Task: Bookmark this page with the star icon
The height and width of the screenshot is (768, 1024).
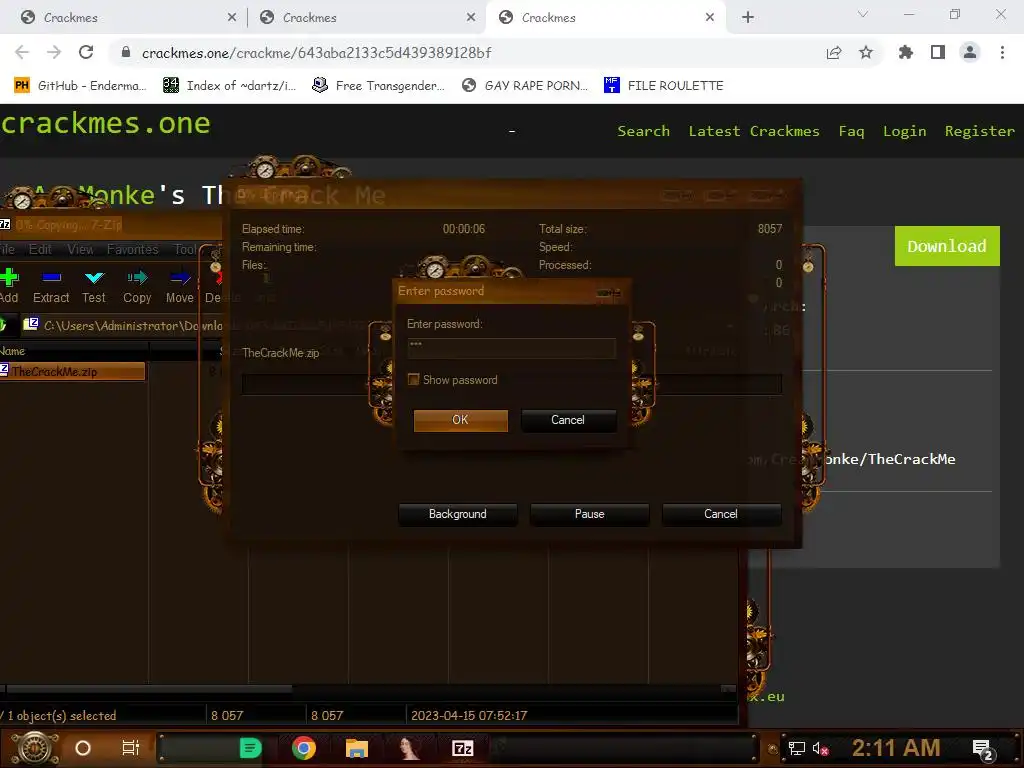Action: coord(866,52)
